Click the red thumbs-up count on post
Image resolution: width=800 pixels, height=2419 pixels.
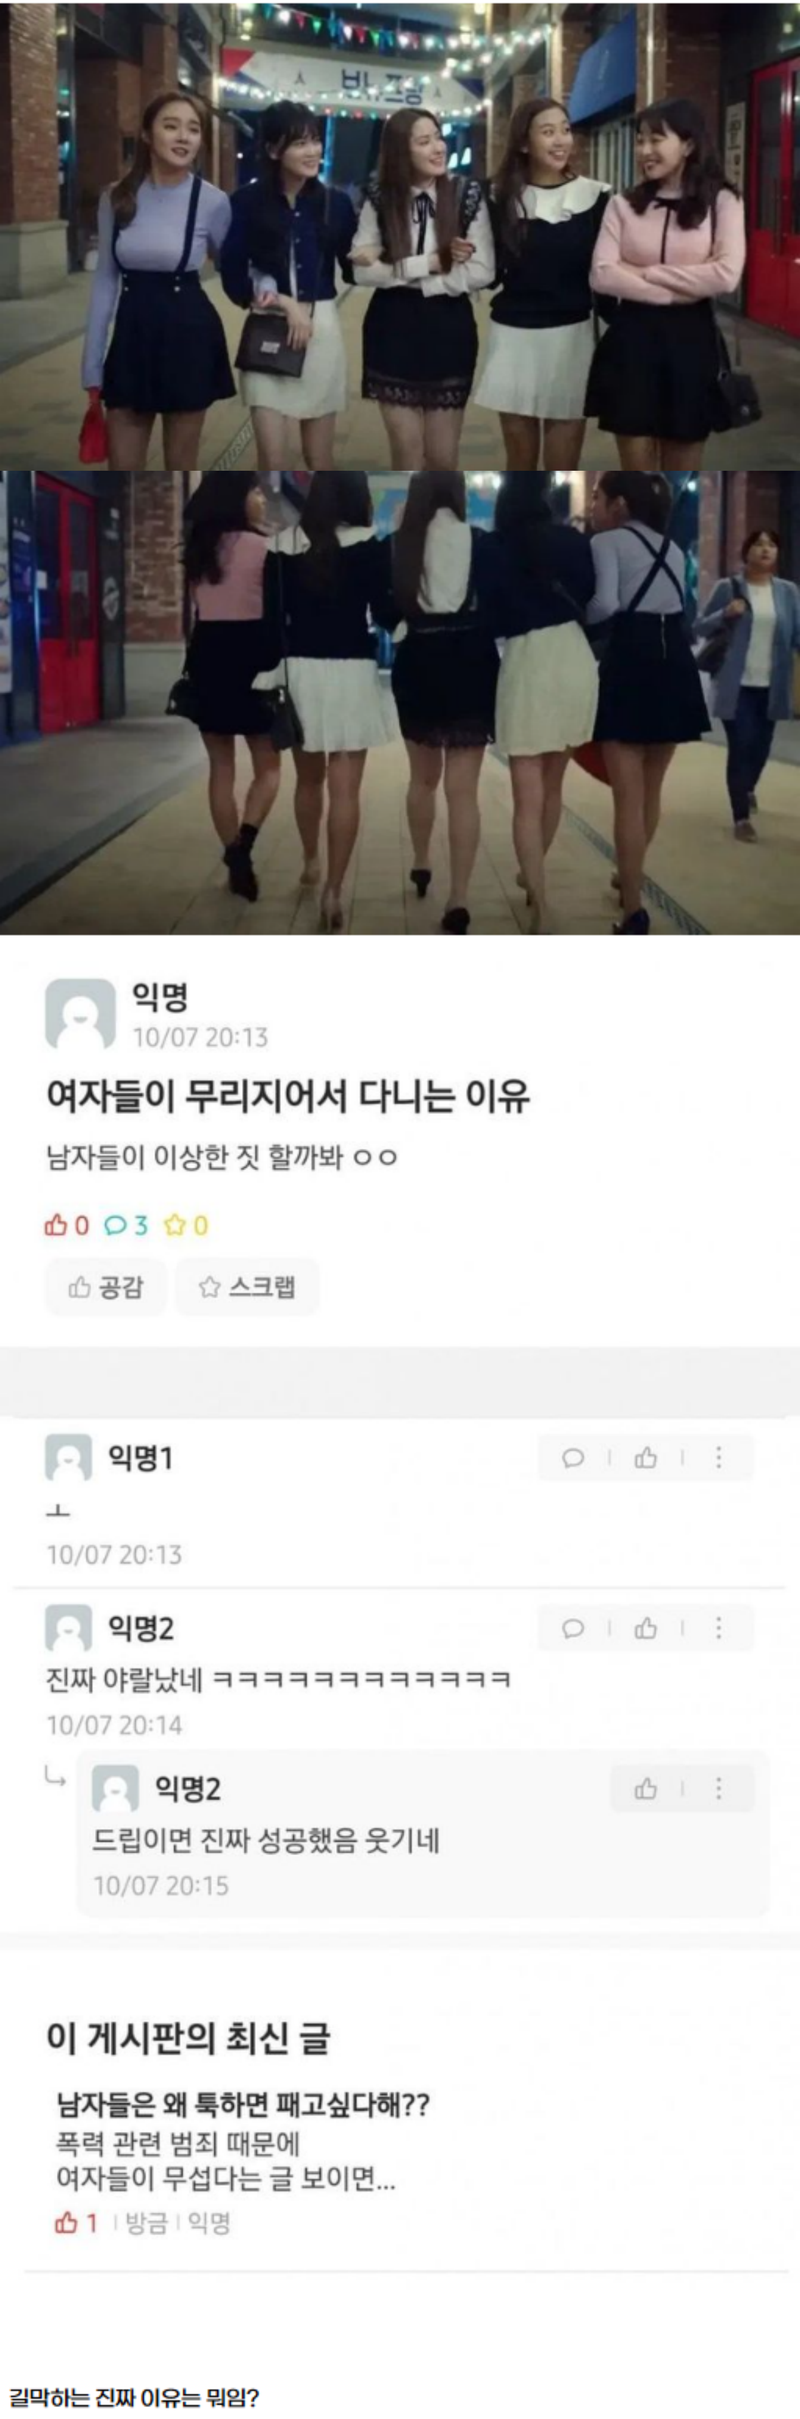(66, 1225)
